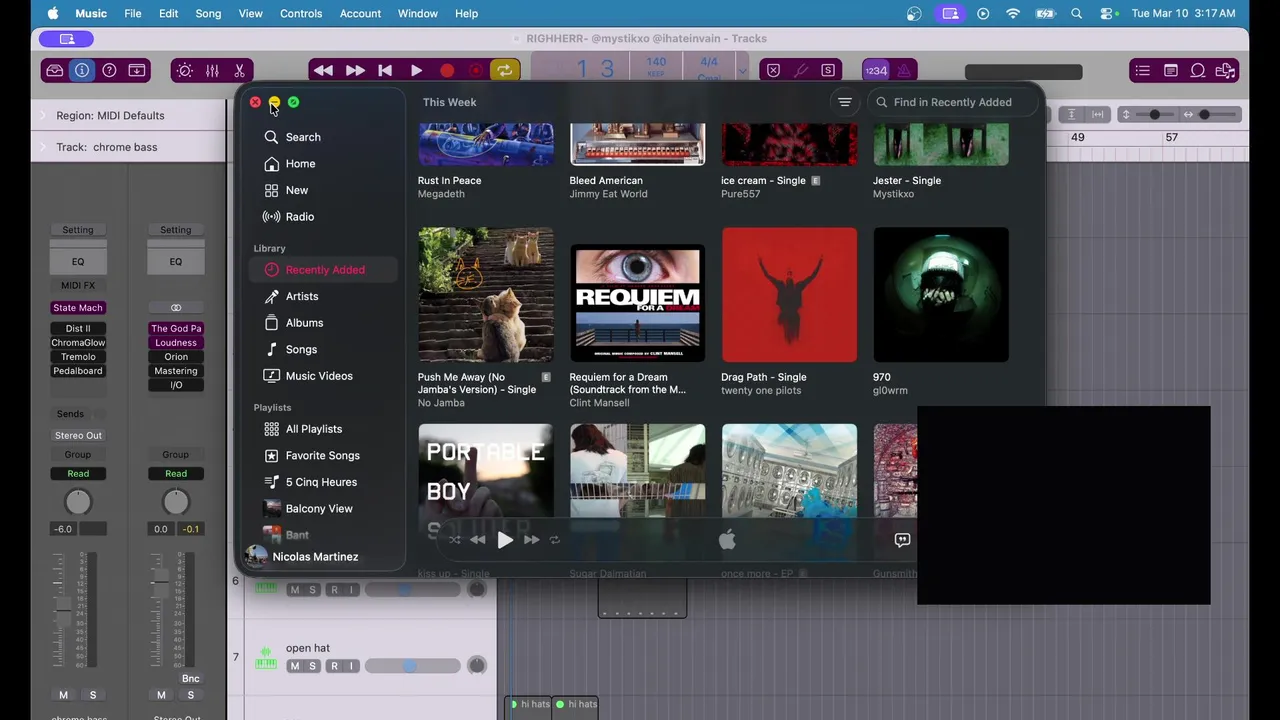
Task: Go to Home in Music sidebar
Action: pyautogui.click(x=300, y=164)
